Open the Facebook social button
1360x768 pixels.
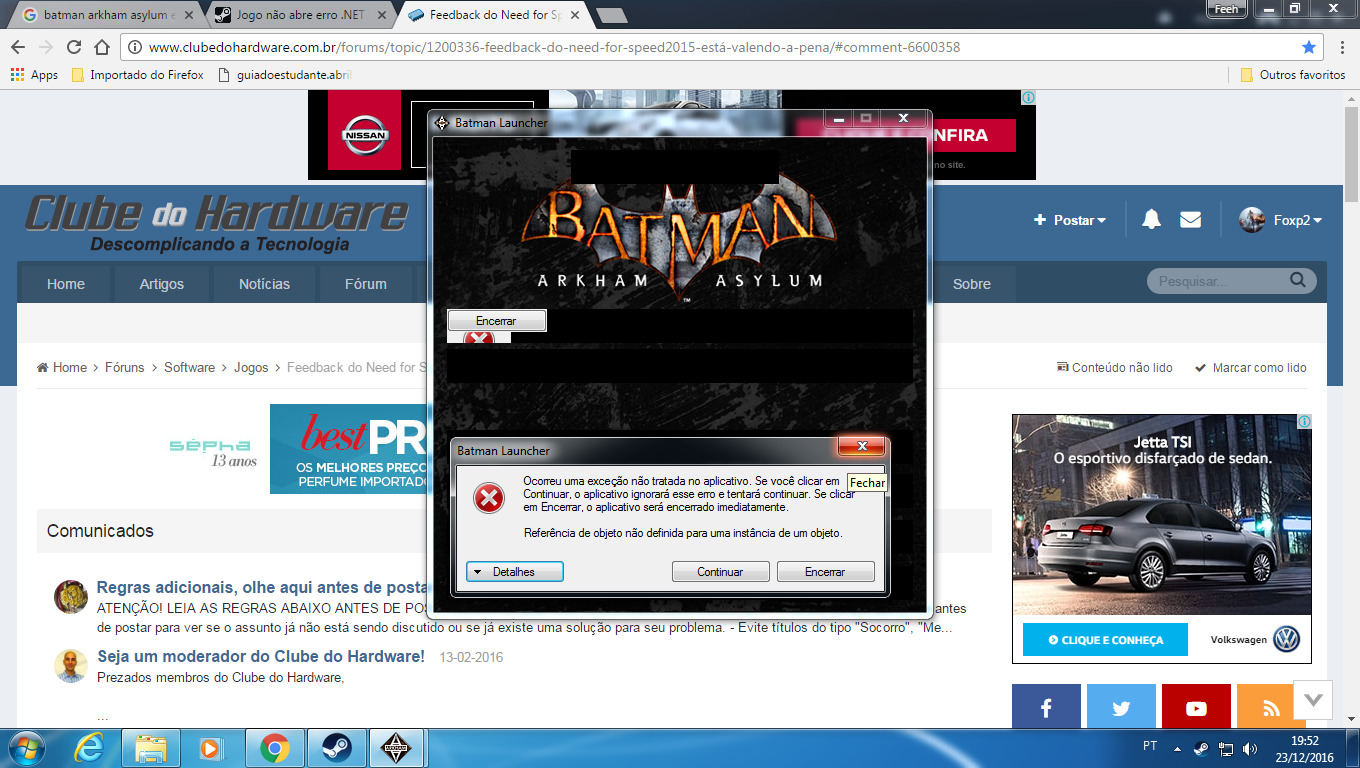[1046, 708]
